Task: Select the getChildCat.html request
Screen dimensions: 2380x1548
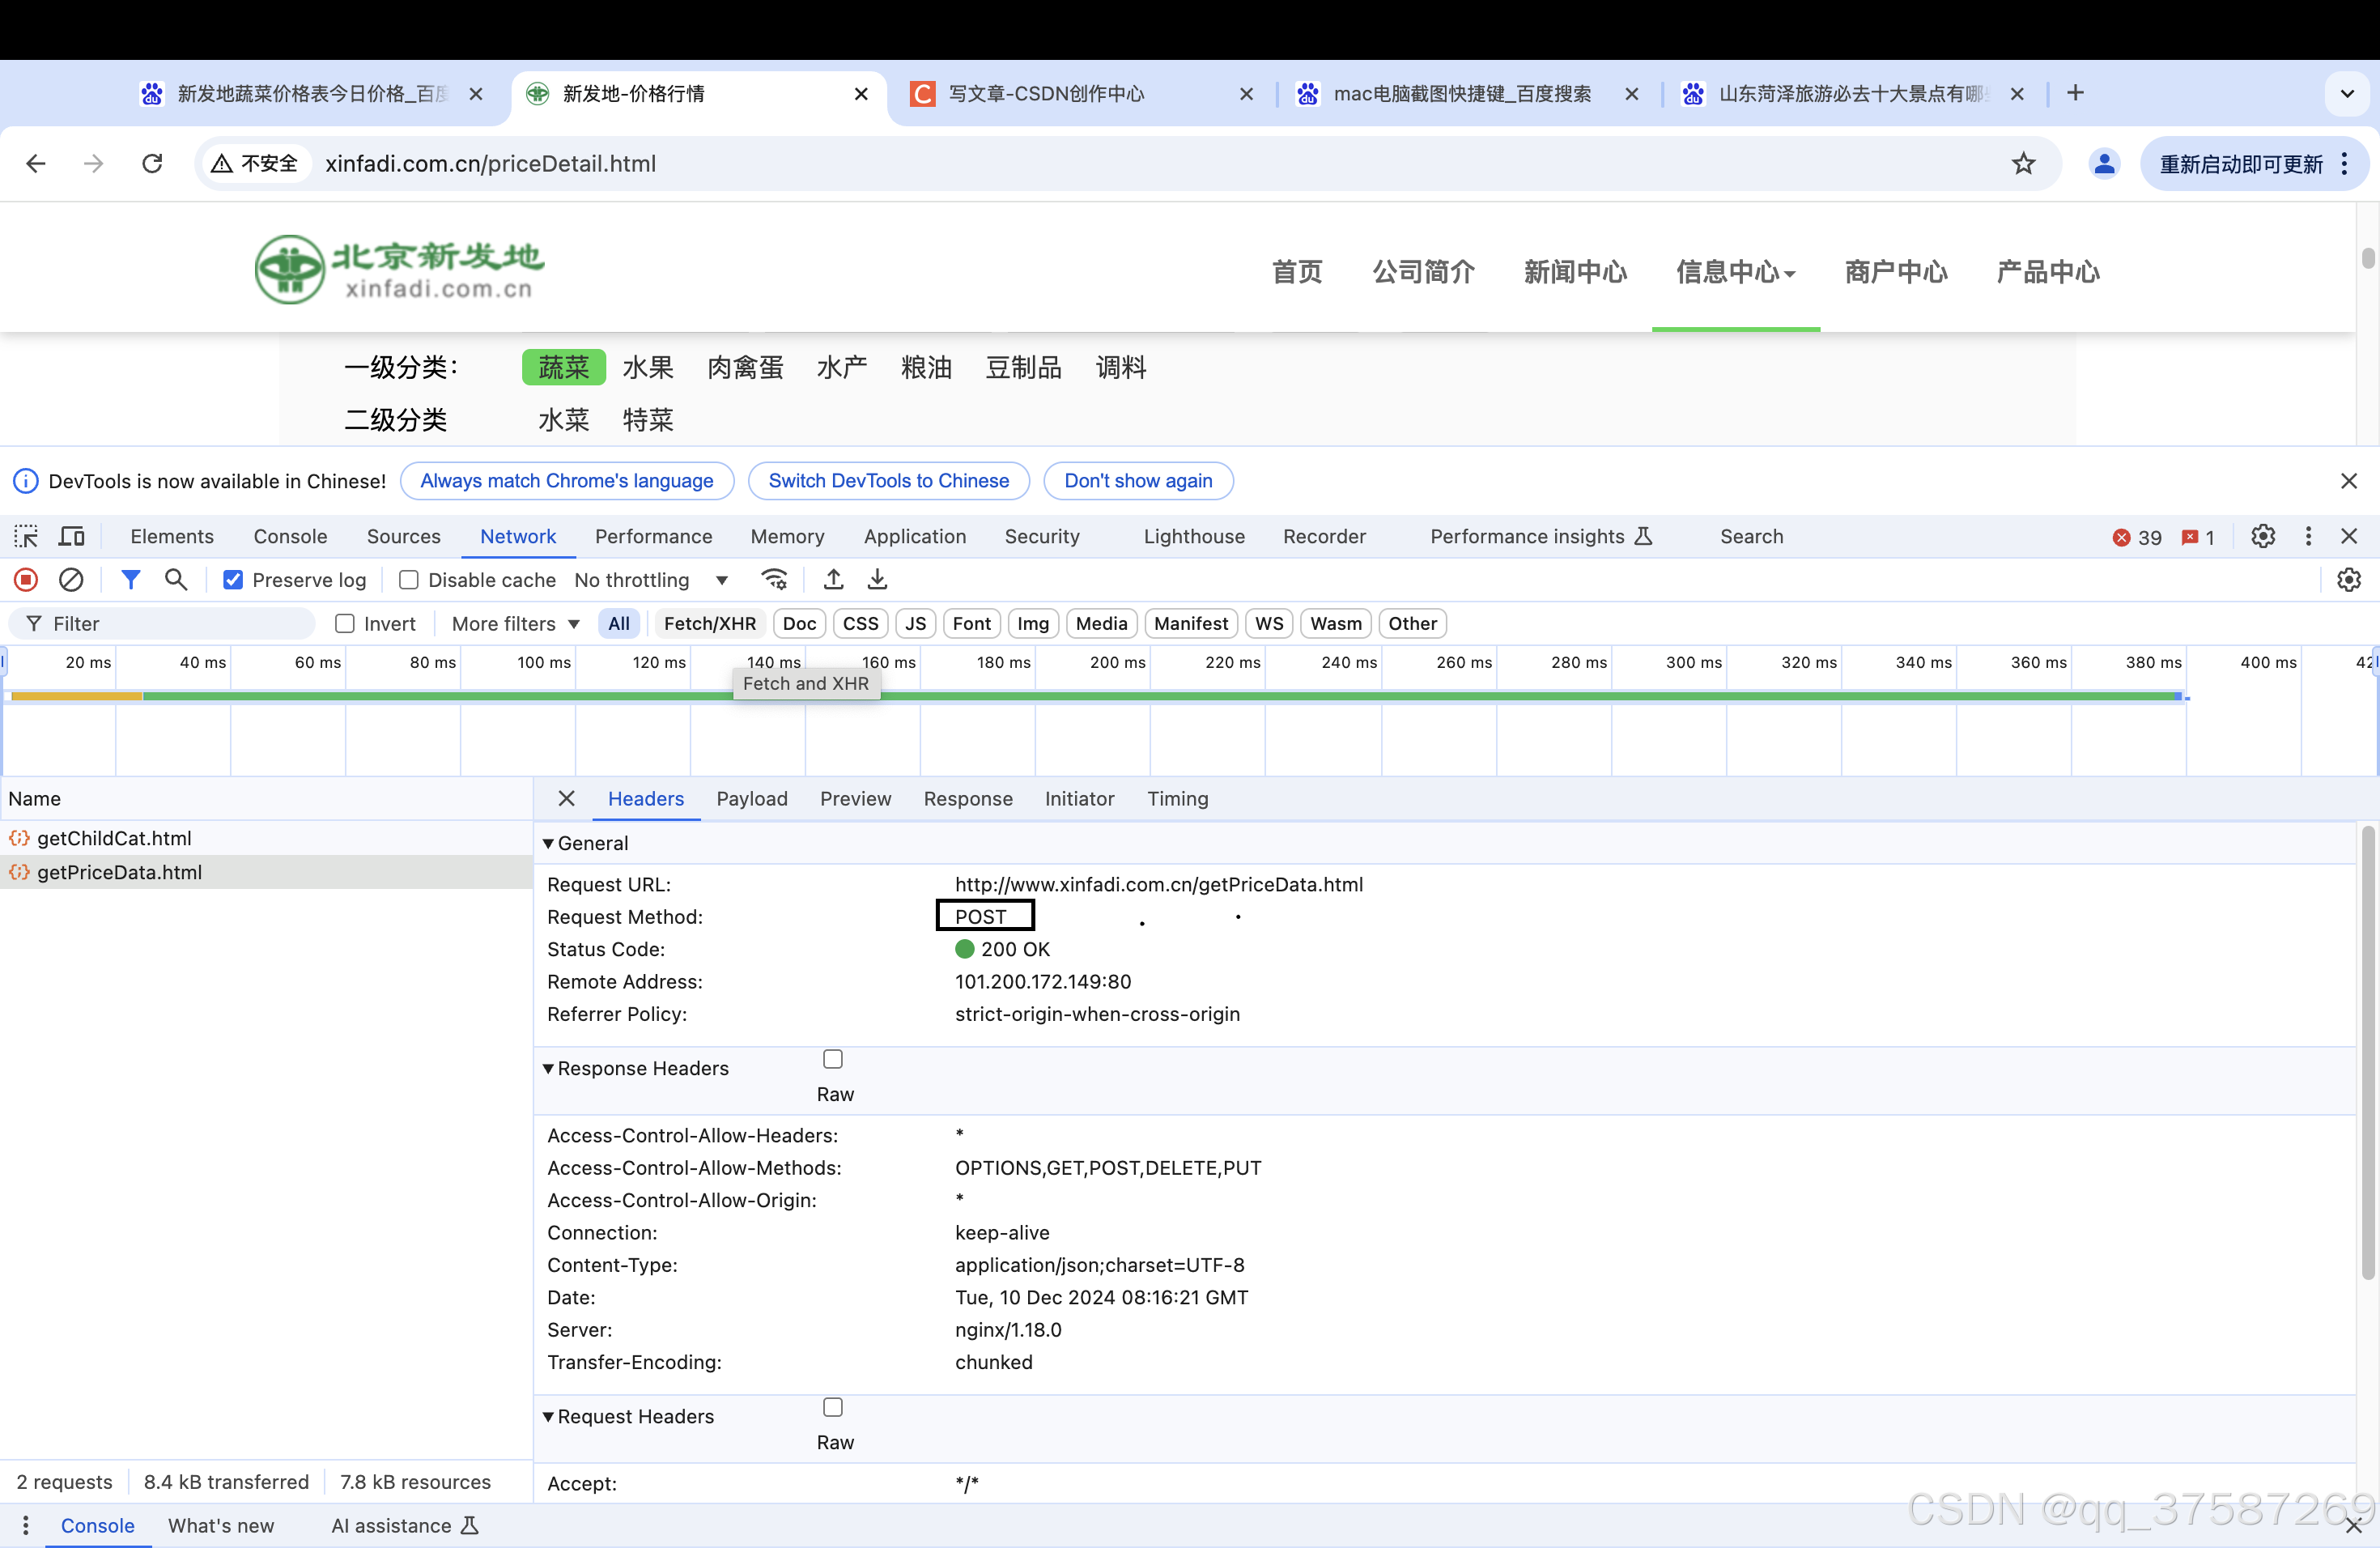Action: (114, 838)
